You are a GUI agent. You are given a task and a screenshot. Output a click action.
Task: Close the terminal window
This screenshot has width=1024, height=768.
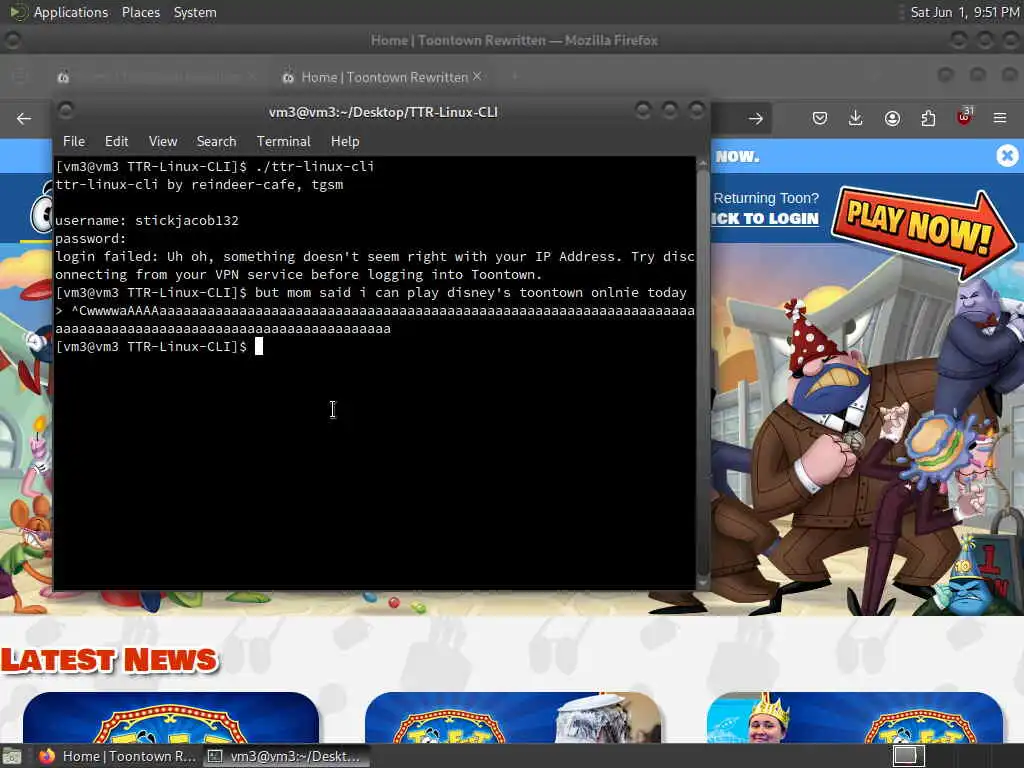[x=697, y=110]
